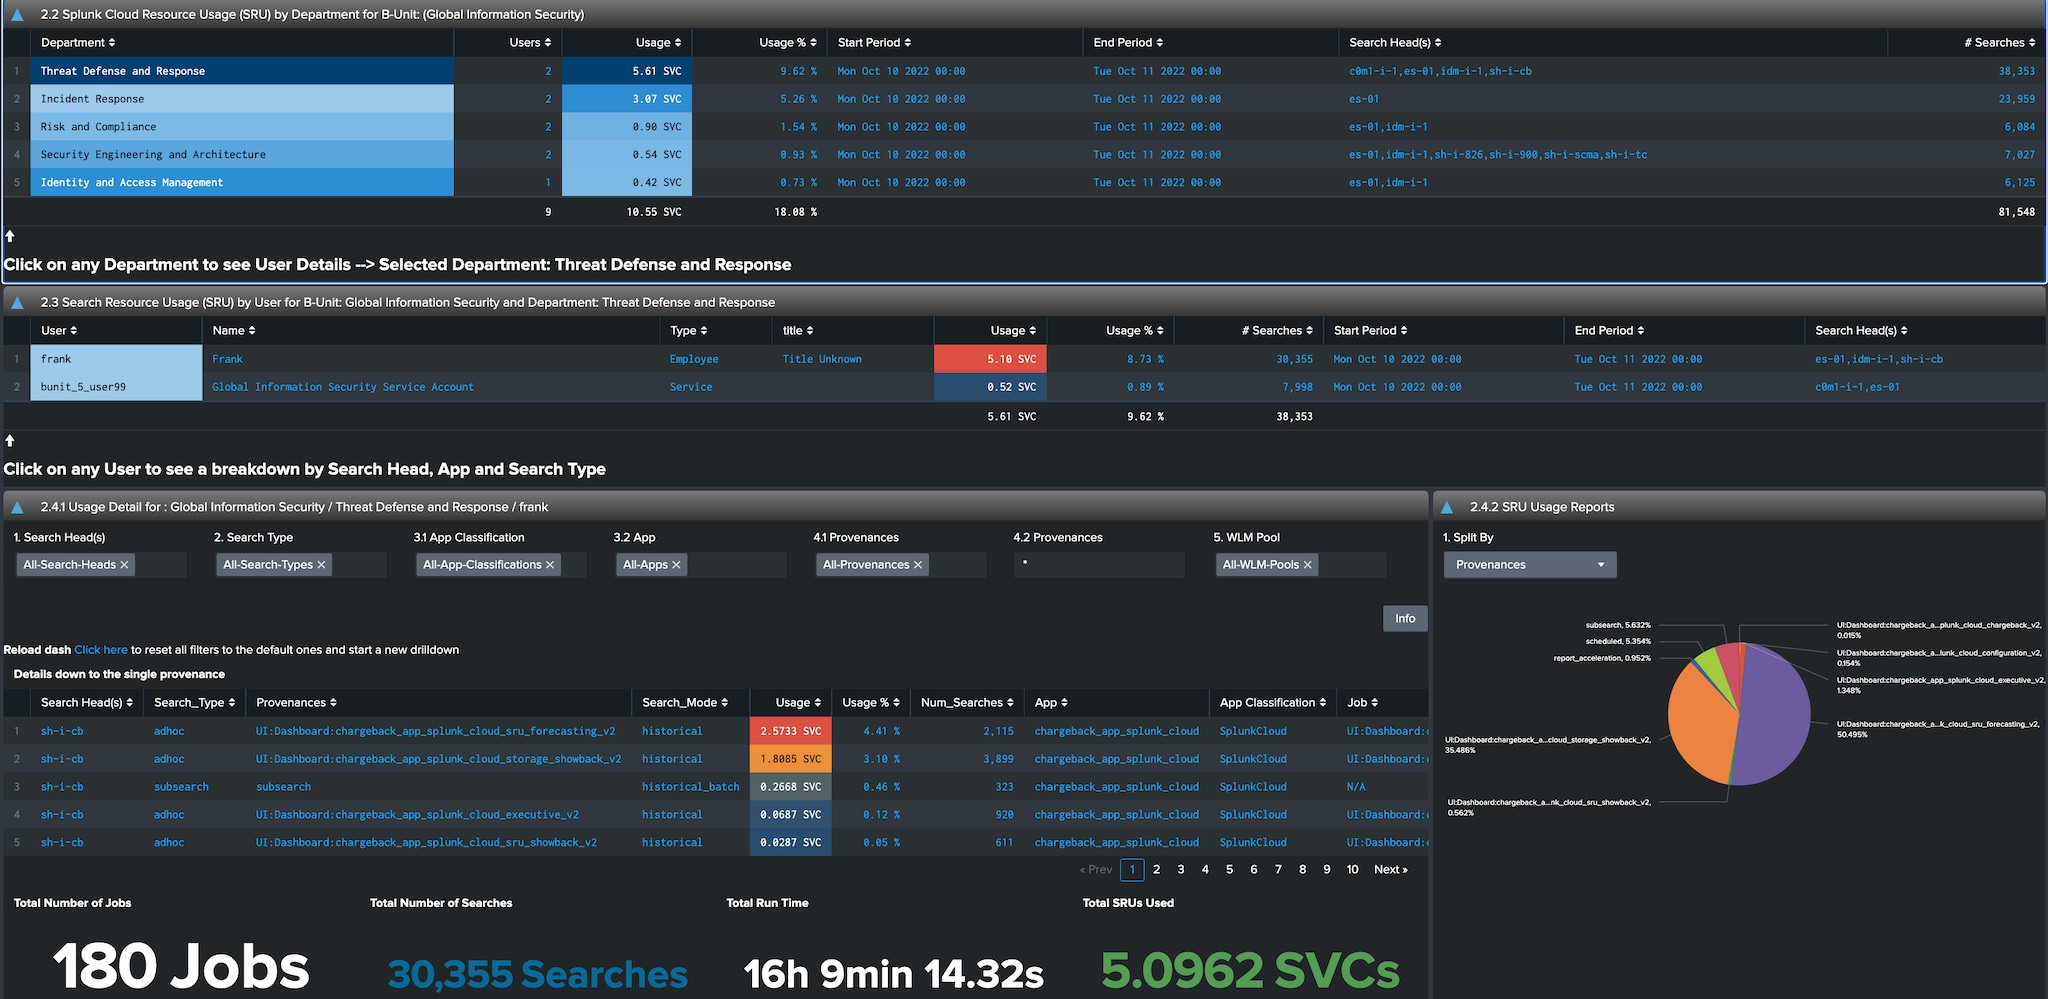This screenshot has width=2048, height=999.
Task: Remove the All-Search-Heads filter token
Action: click(124, 565)
